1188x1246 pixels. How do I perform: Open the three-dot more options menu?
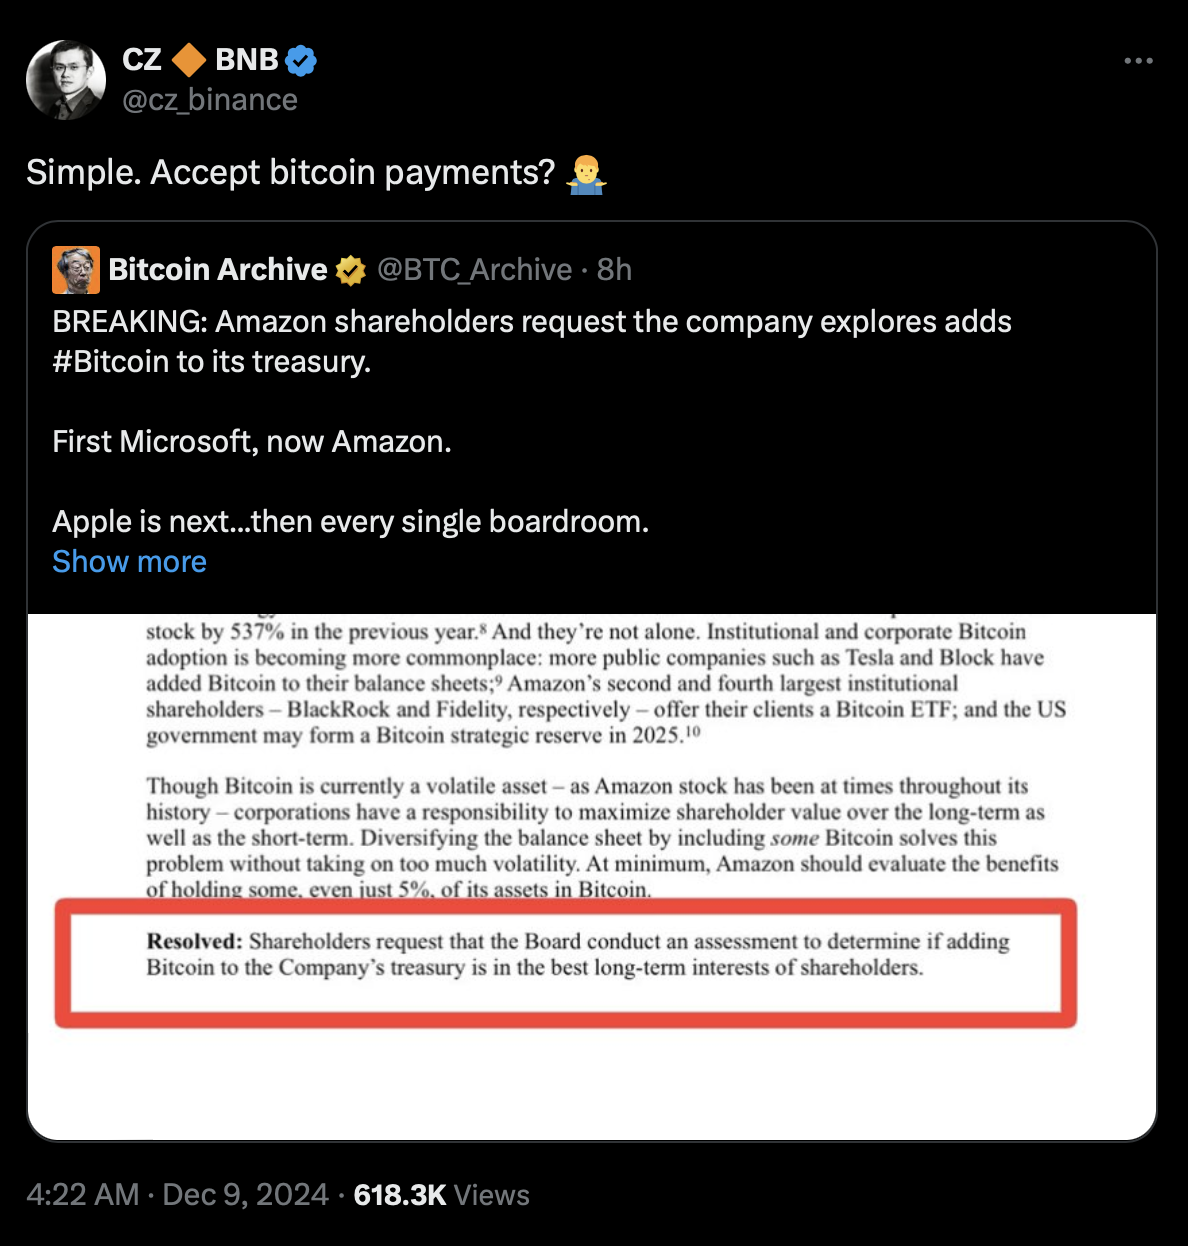[x=1138, y=61]
